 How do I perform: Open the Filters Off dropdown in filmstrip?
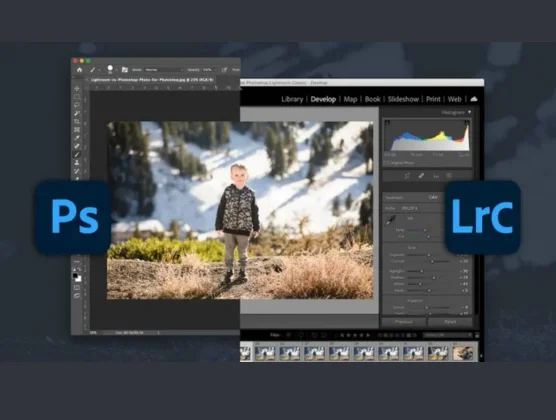click(x=448, y=335)
